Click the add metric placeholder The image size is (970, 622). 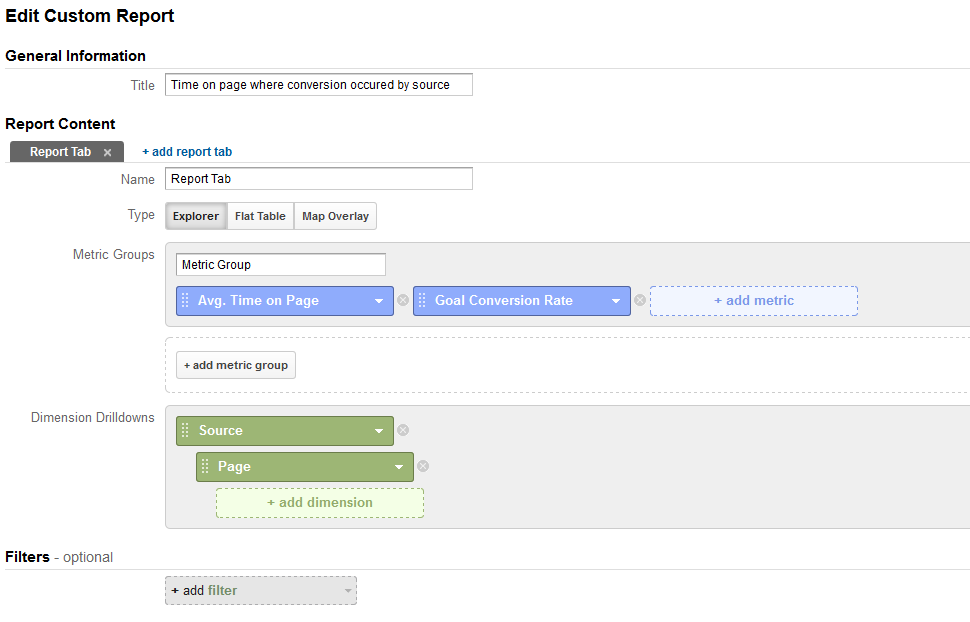click(753, 300)
